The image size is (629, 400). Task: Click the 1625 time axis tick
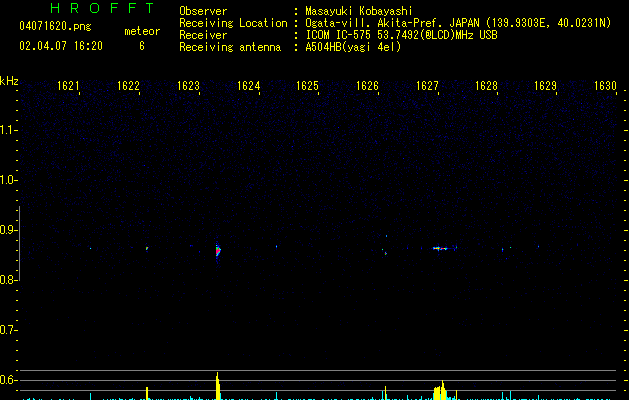coord(307,86)
